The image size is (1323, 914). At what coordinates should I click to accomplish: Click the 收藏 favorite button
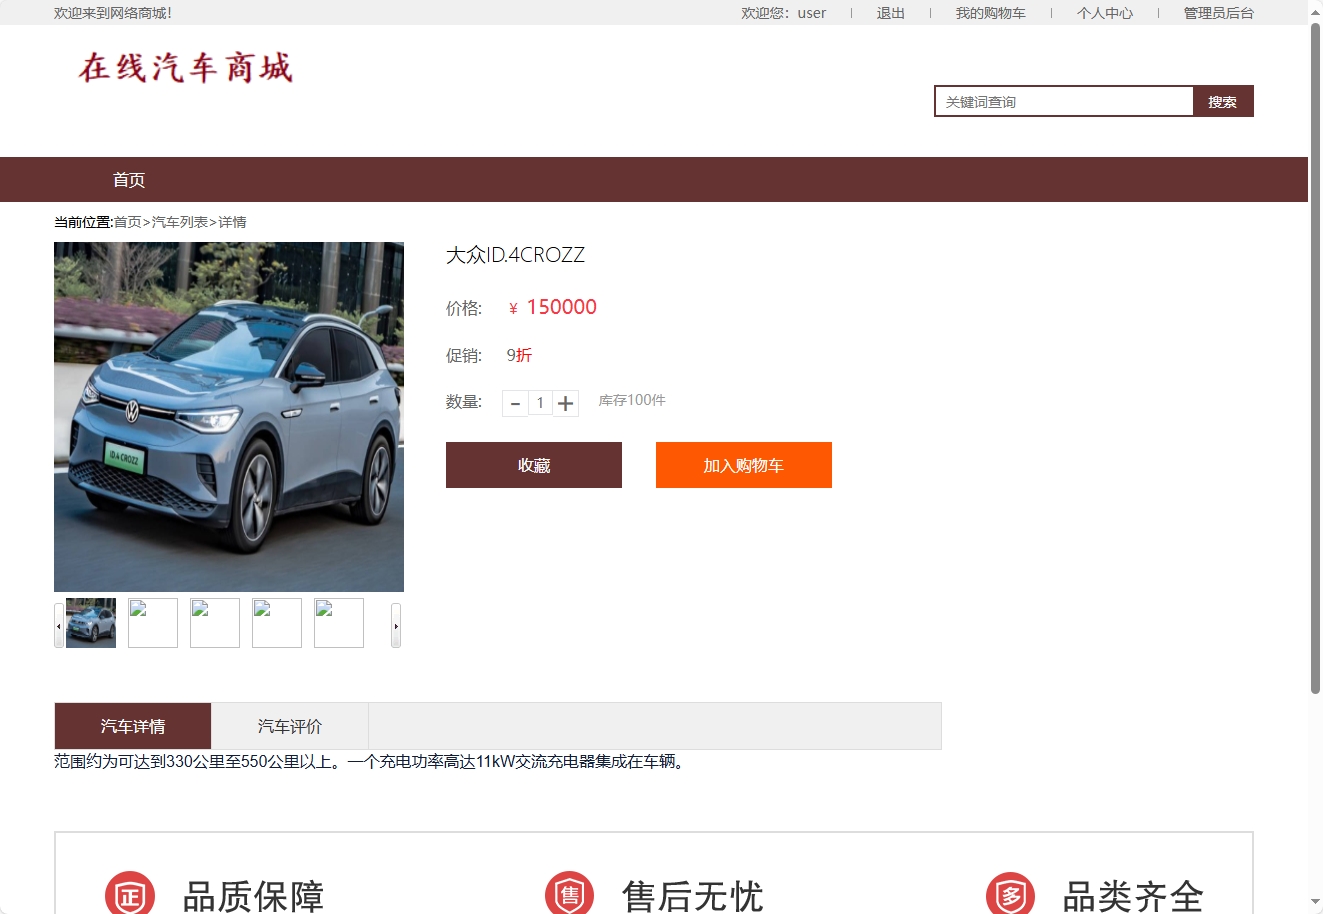533,464
